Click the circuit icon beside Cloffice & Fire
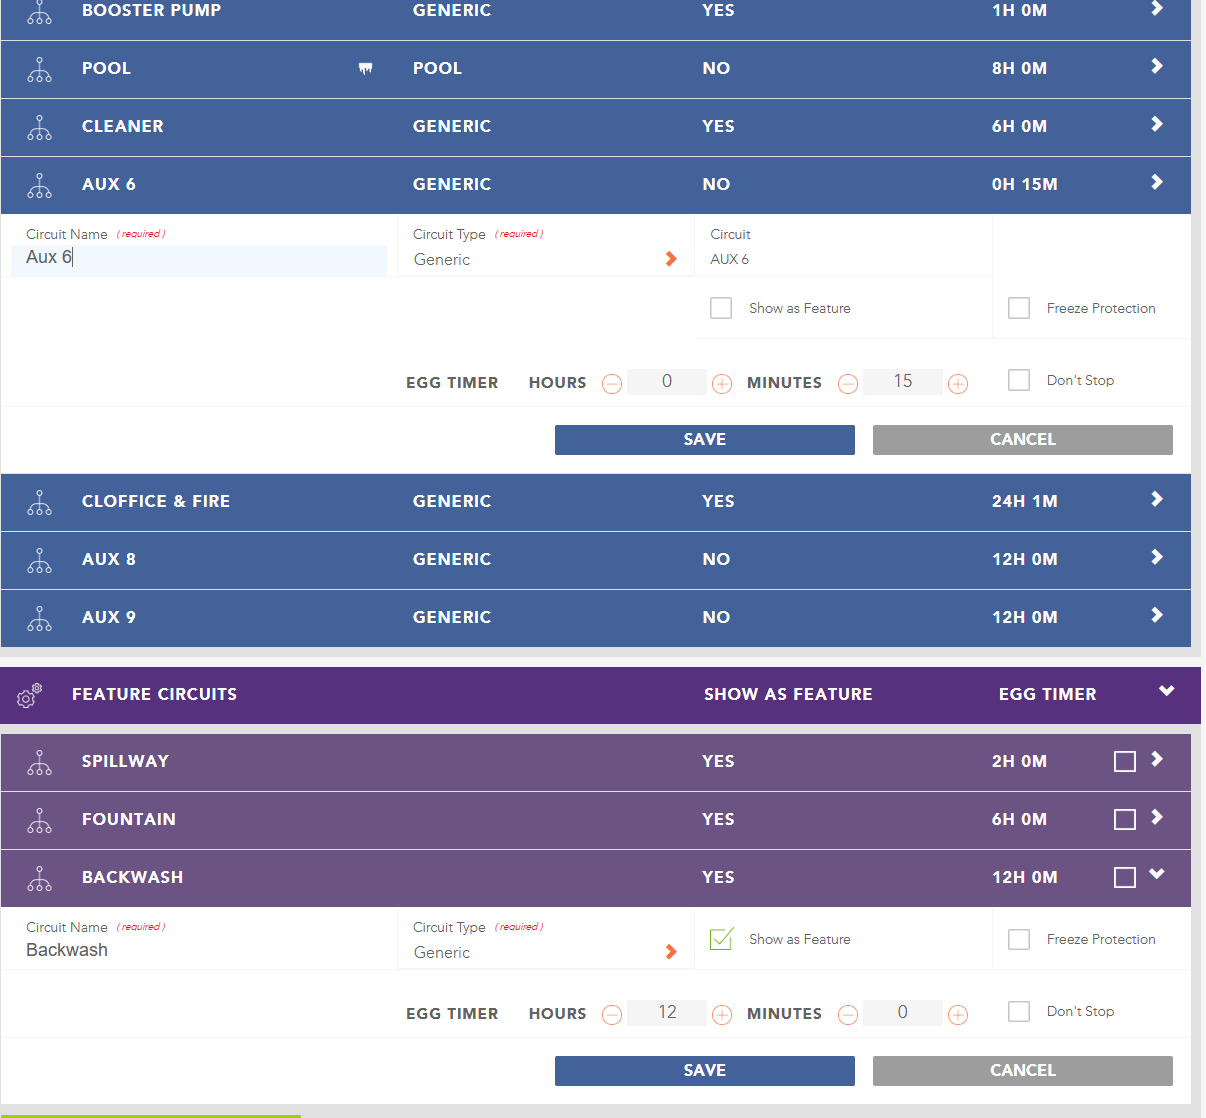Image resolution: width=1206 pixels, height=1118 pixels. pyautogui.click(x=39, y=503)
